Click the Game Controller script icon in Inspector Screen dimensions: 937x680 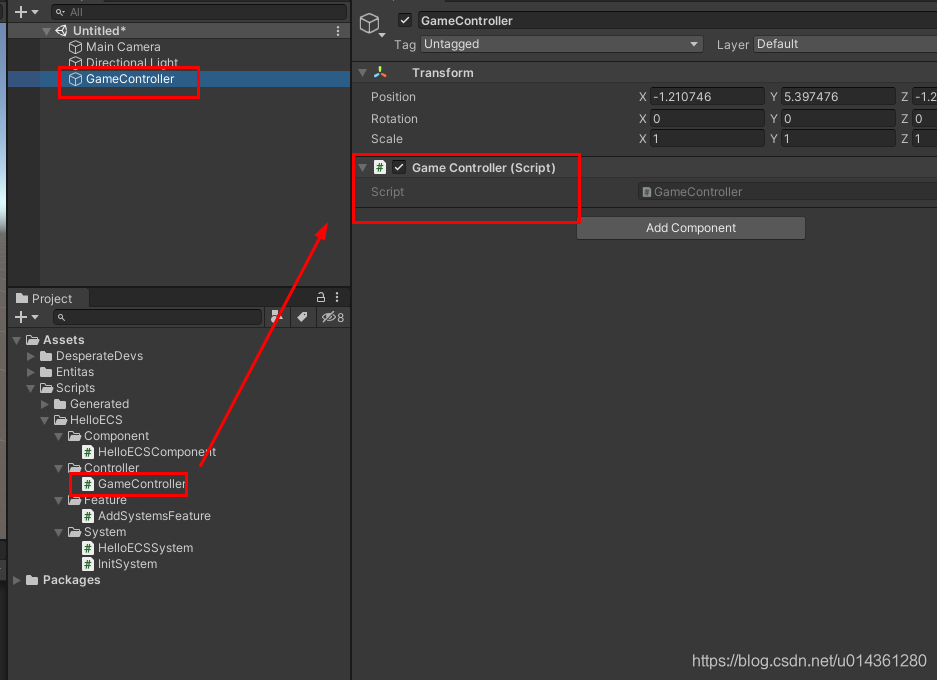381,167
